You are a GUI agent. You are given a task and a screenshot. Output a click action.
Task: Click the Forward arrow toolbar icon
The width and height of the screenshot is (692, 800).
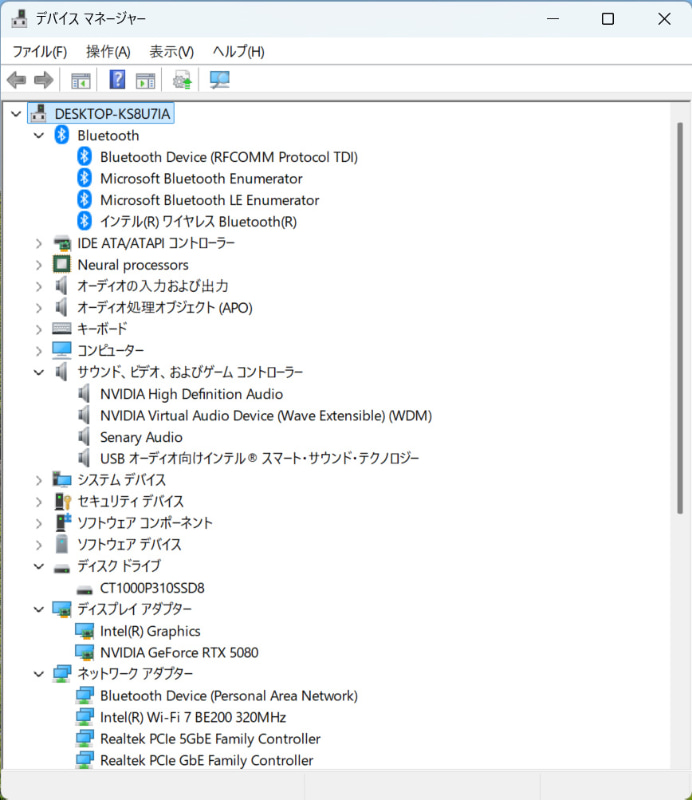coord(43,80)
